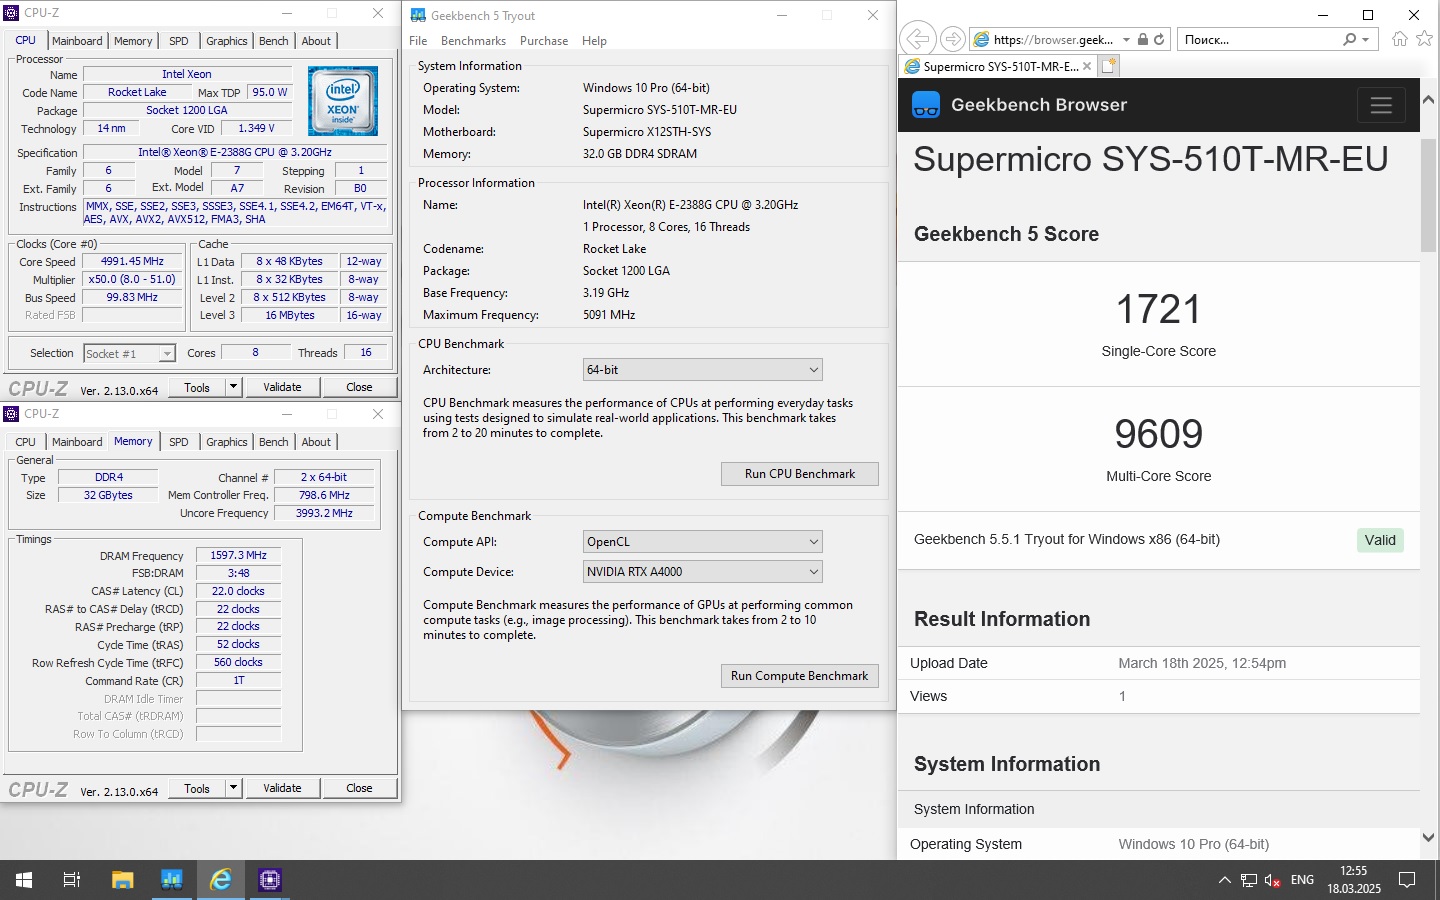Click the 1721 single-core score
1440x900 pixels.
(x=1158, y=309)
